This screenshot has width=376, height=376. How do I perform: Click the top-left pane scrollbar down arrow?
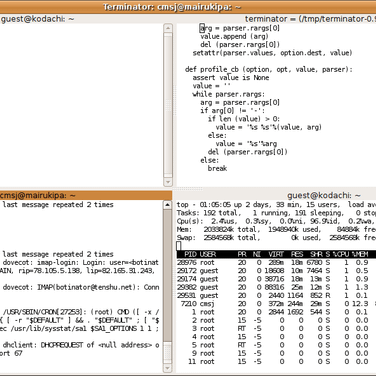click(168, 182)
